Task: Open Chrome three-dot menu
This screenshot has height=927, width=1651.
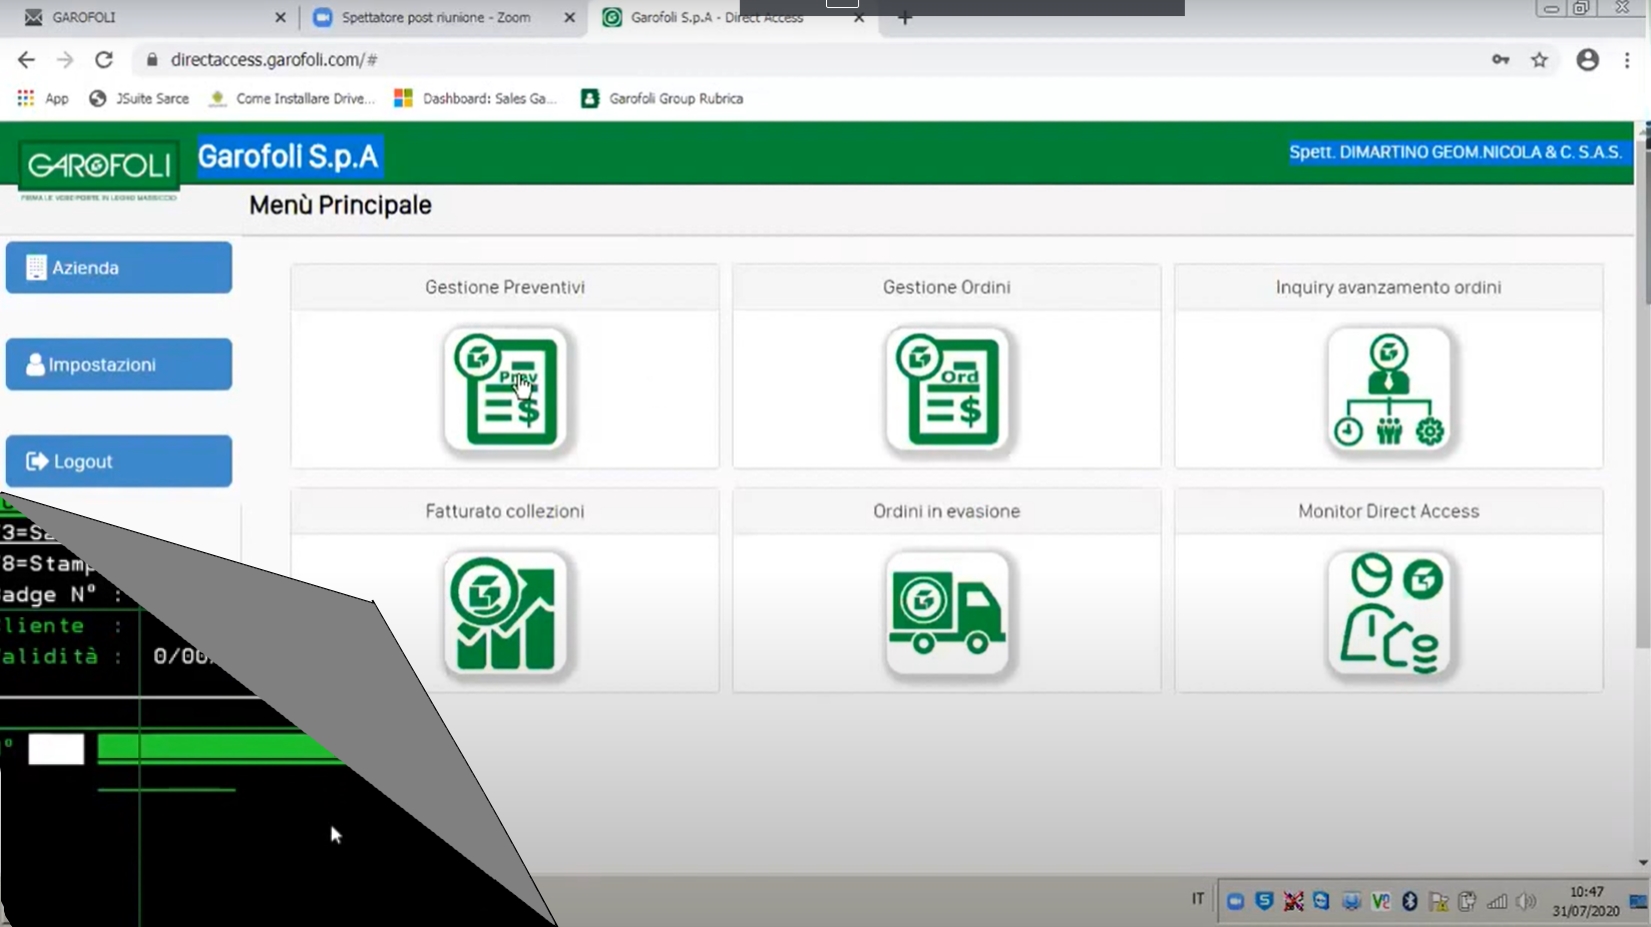Action: pos(1627,60)
